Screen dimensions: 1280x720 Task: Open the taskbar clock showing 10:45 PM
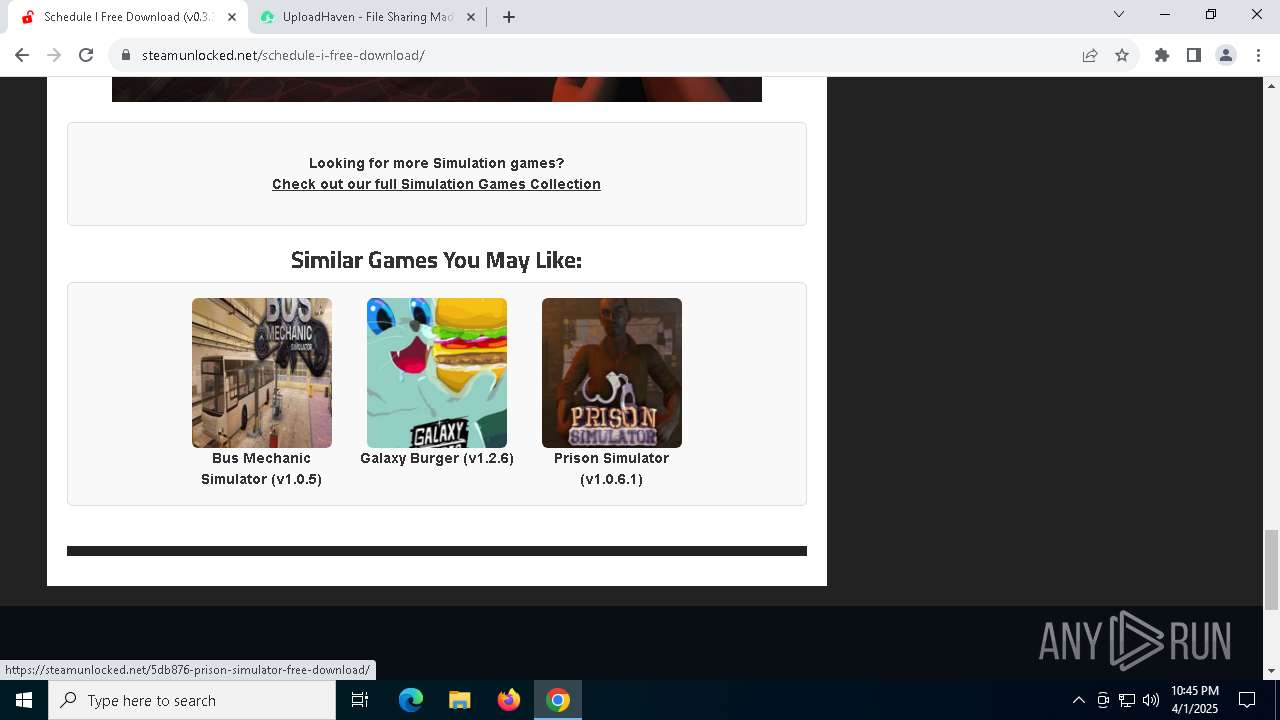1194,700
